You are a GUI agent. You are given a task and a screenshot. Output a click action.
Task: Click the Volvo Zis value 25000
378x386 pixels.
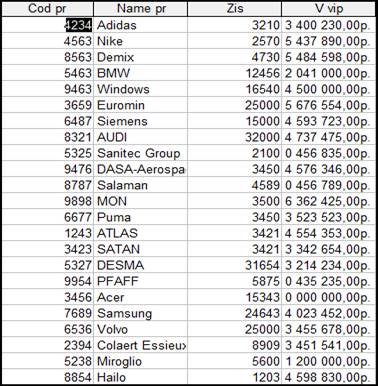235,329
